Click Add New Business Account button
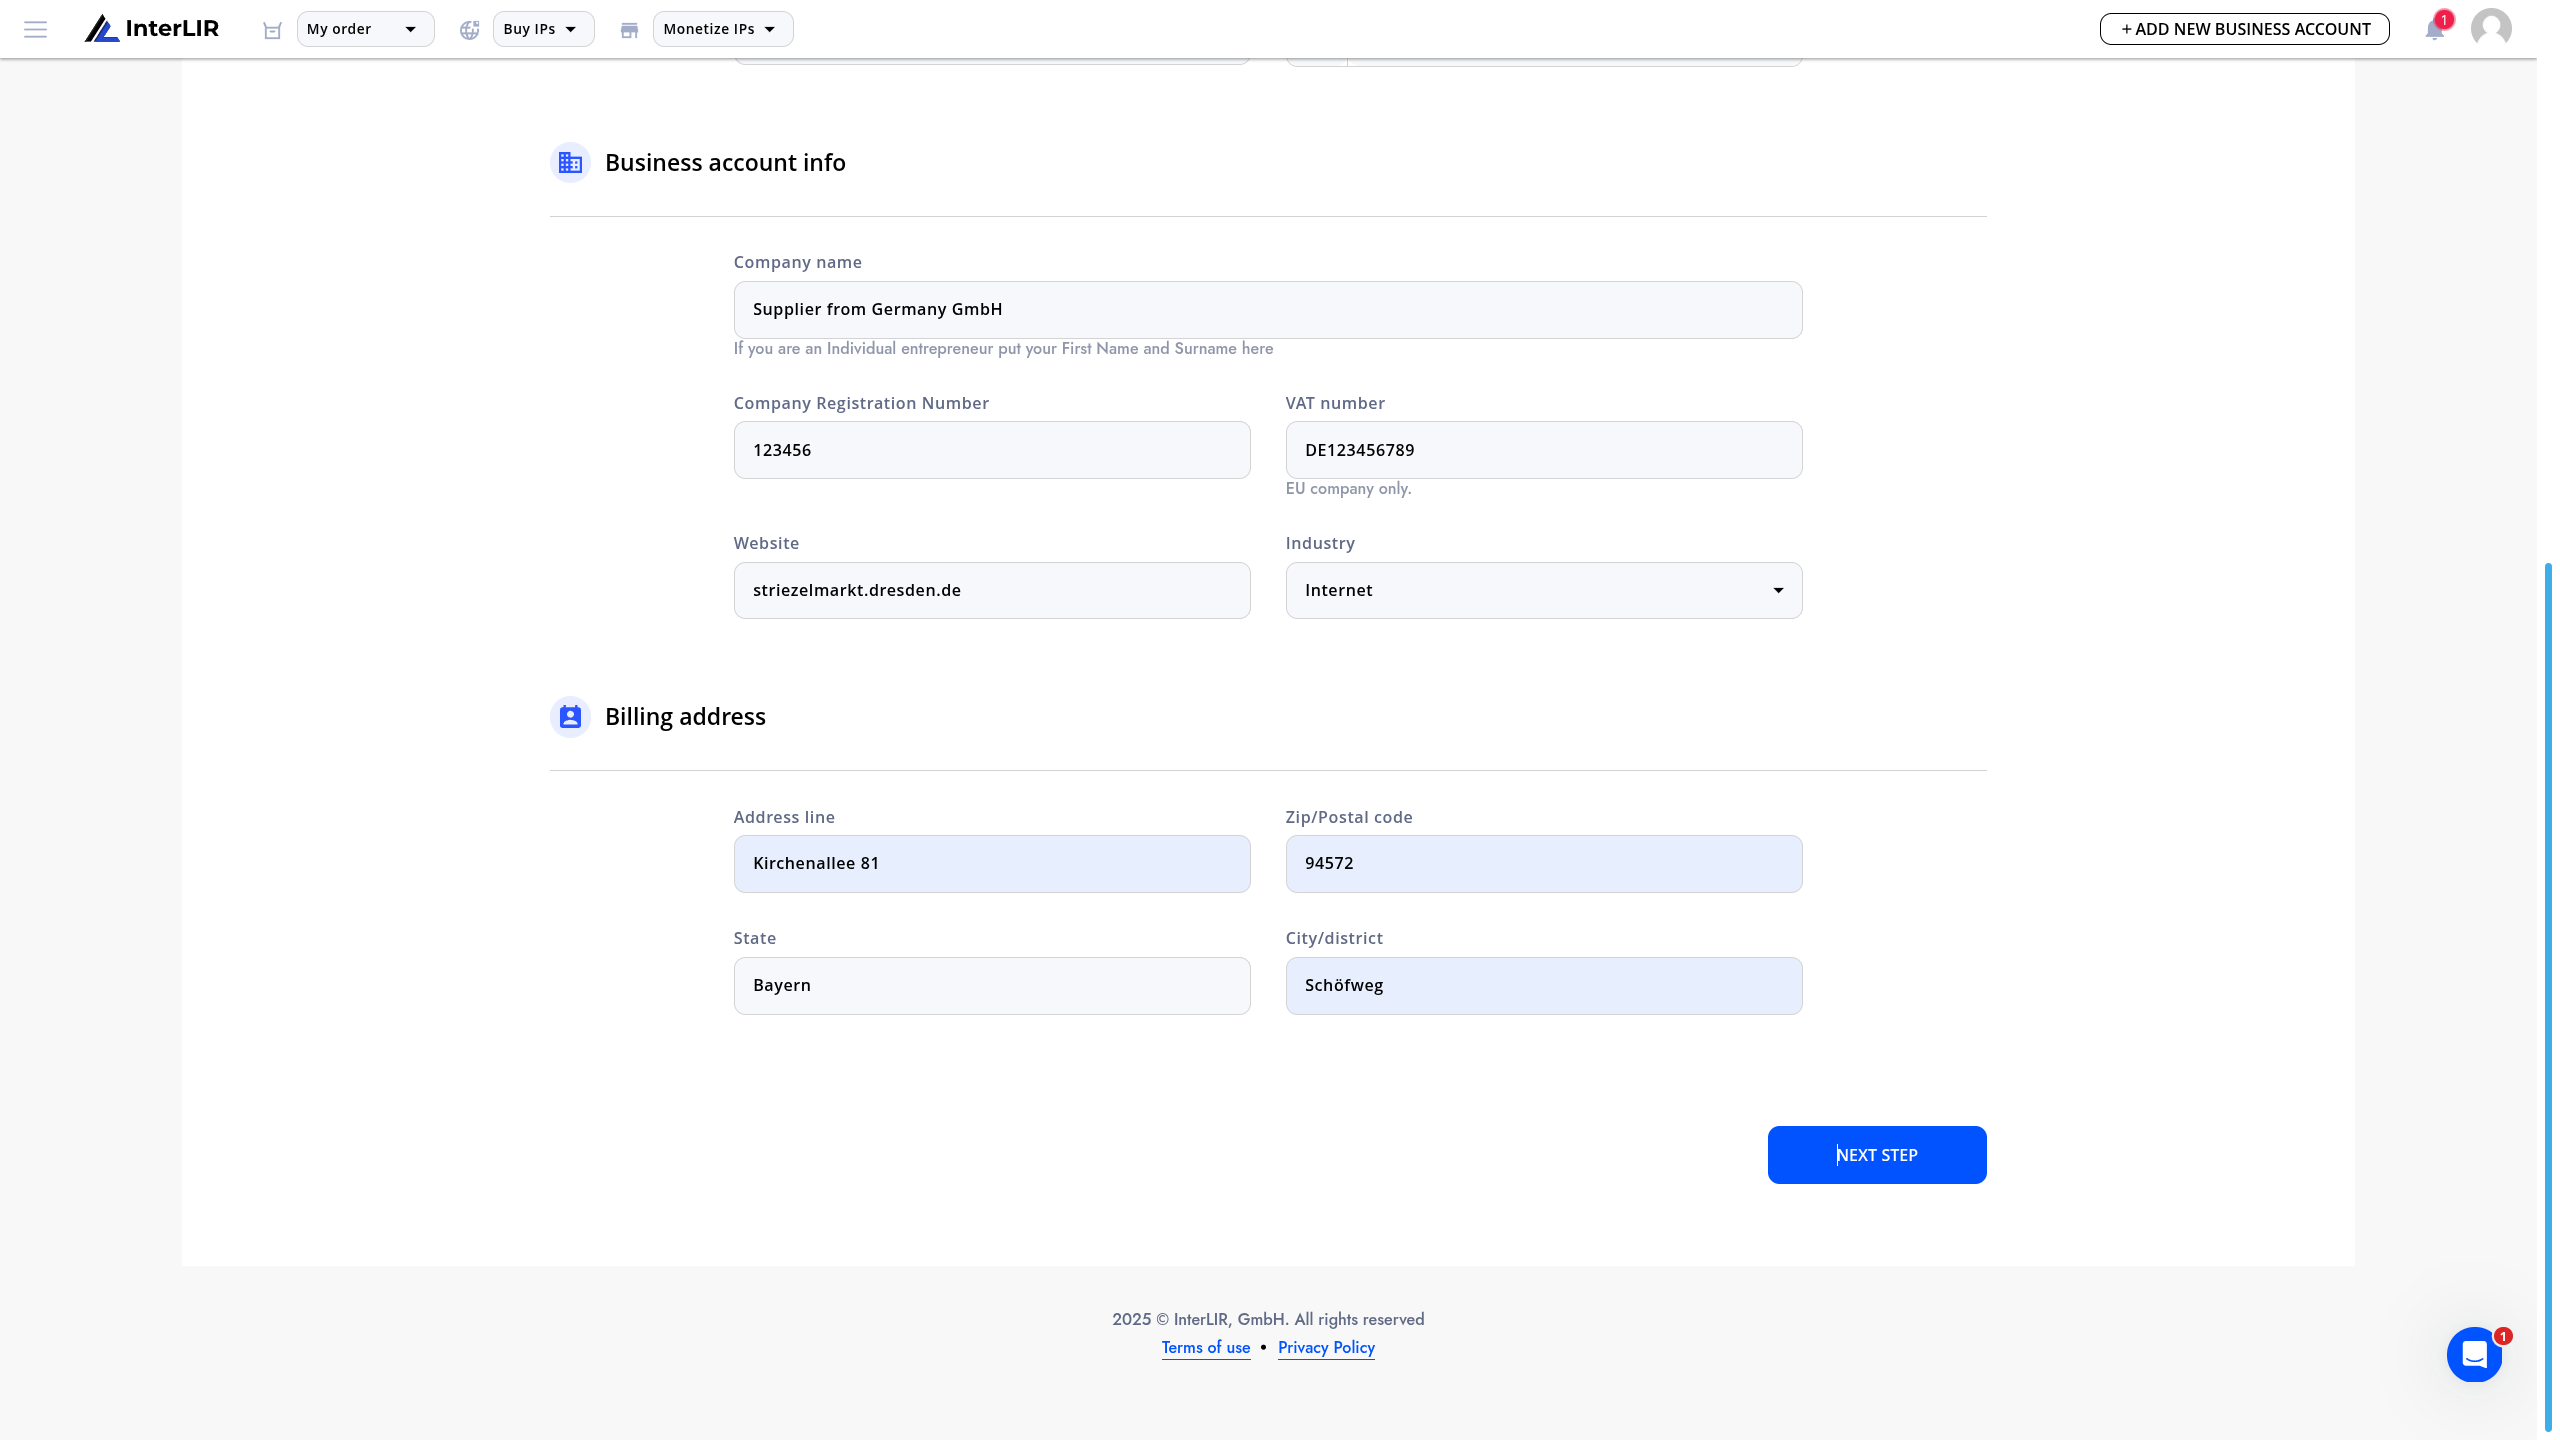 click(x=2244, y=29)
